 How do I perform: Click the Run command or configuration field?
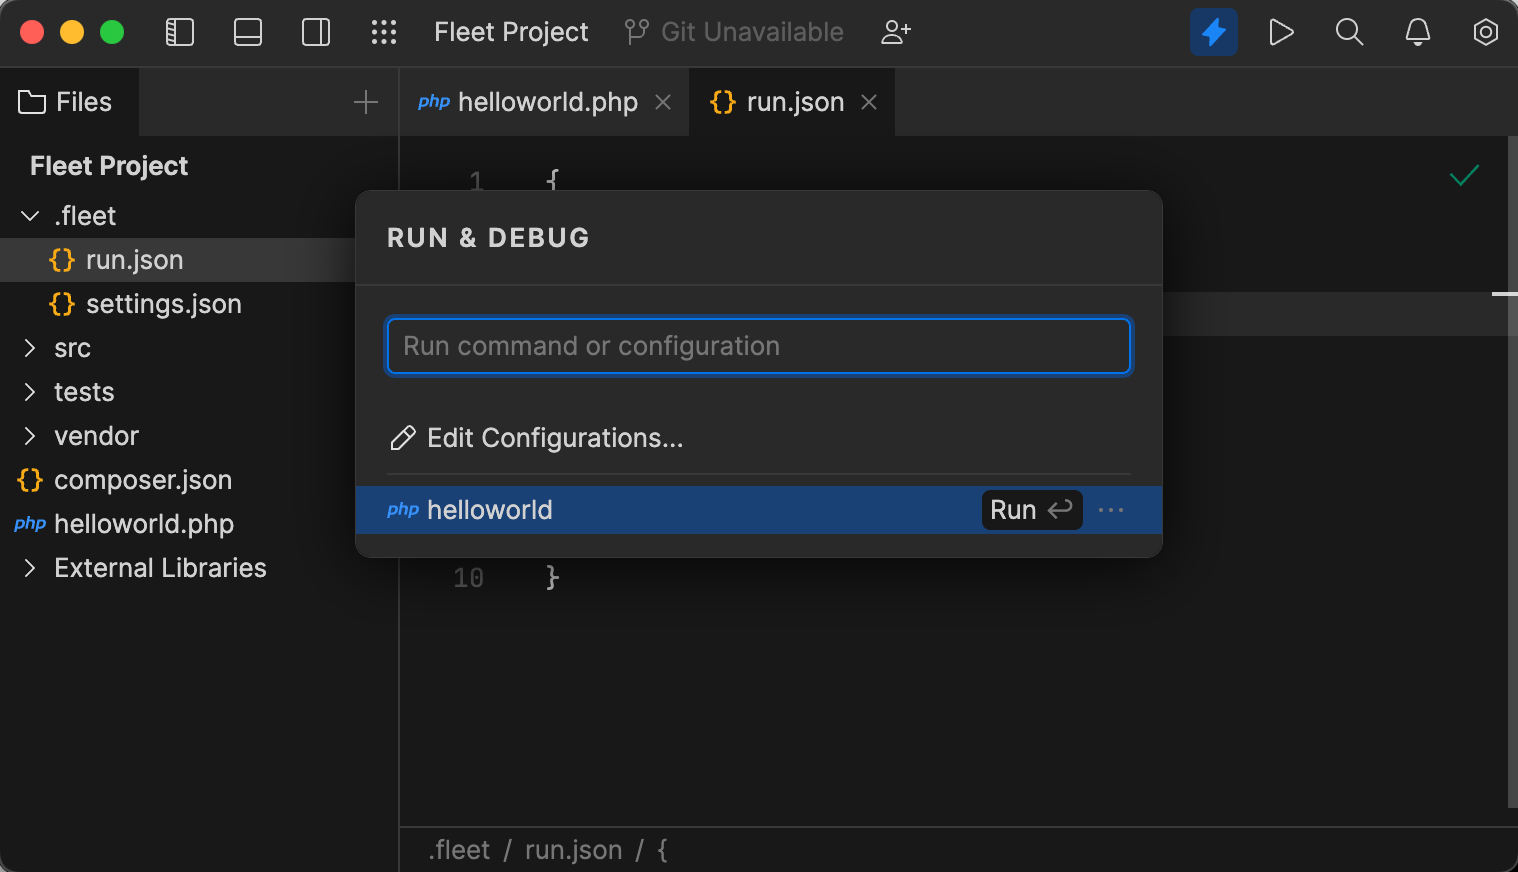[758, 345]
